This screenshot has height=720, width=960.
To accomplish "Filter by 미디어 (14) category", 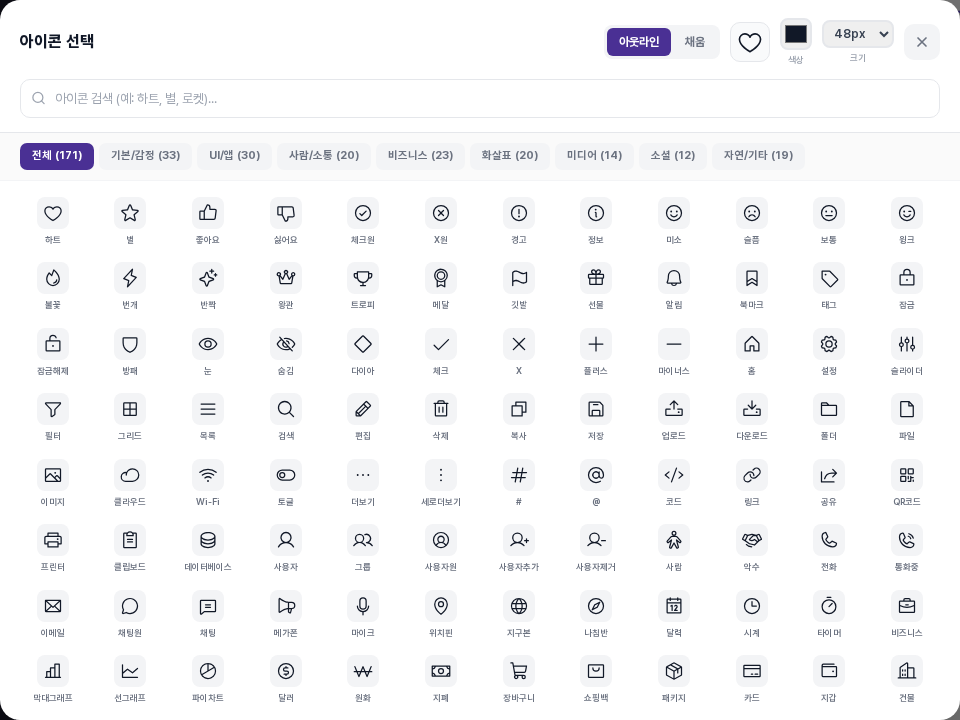I will pos(594,156).
